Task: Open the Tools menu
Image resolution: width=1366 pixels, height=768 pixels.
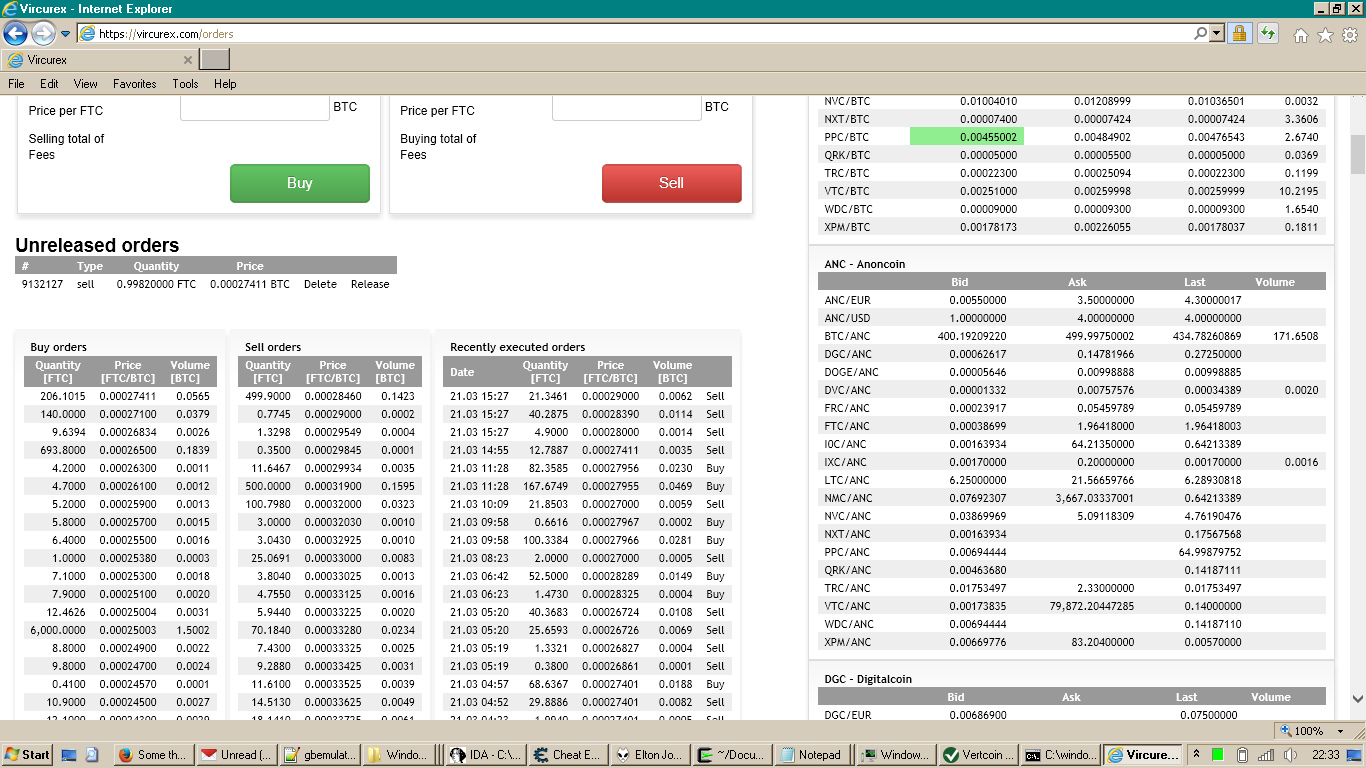Action: point(185,84)
